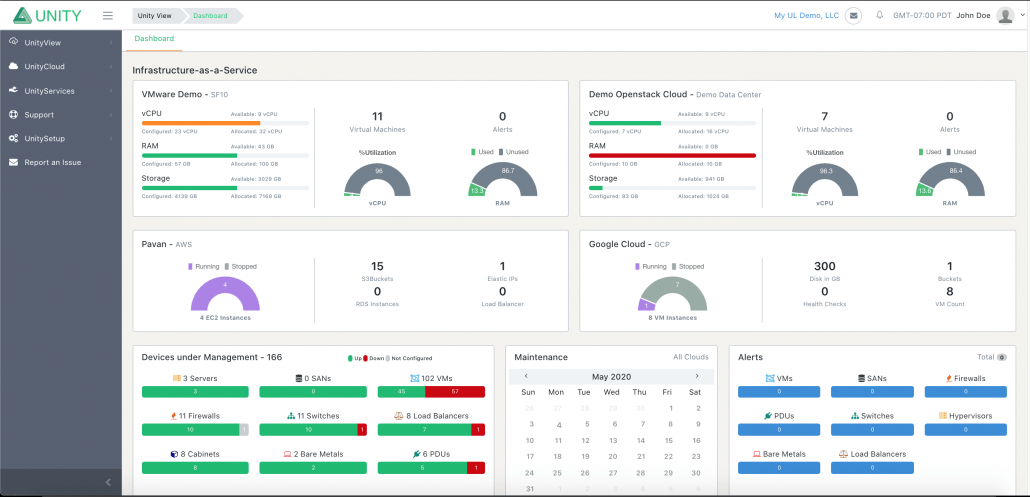The image size is (1030, 497).
Task: Click the Load Balancers icon in Alerts panel
Action: [x=843, y=454]
